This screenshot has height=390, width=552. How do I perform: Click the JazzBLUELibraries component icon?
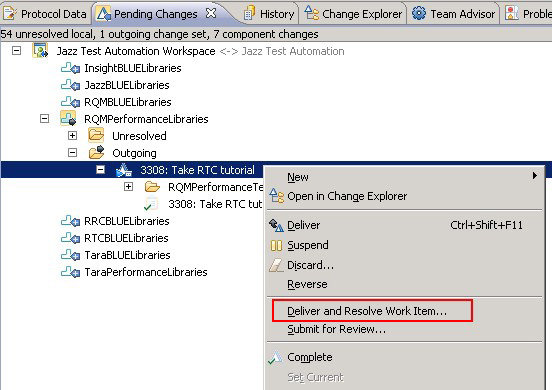click(x=70, y=85)
